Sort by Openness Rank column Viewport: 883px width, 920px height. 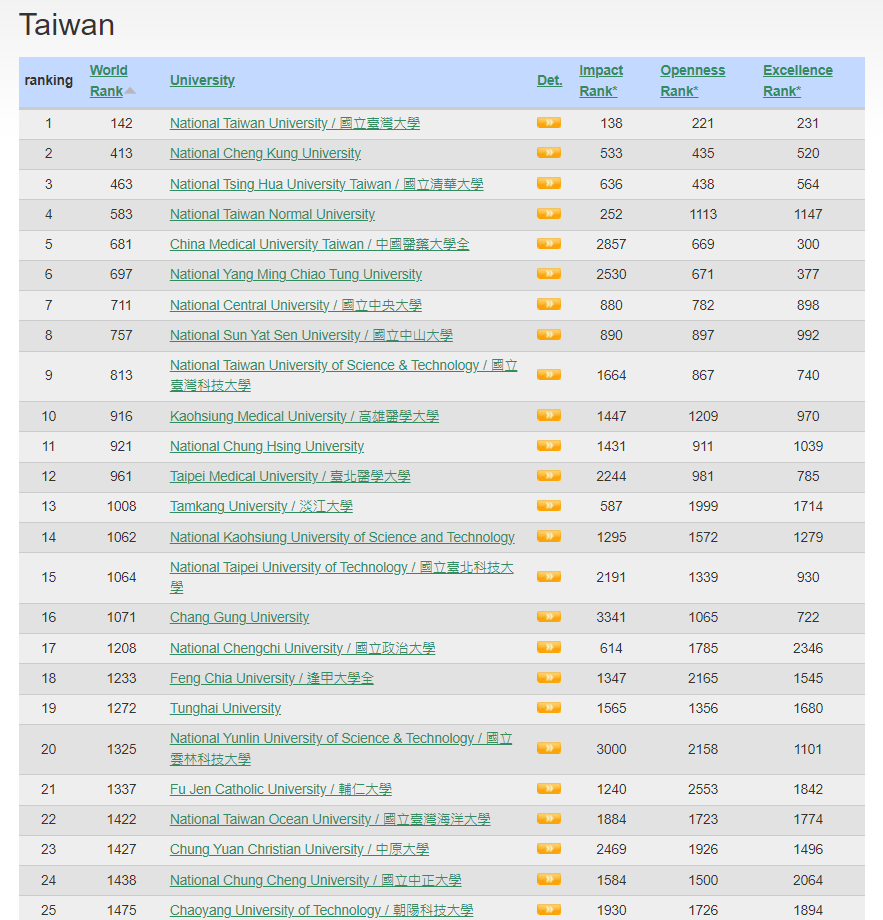point(692,80)
